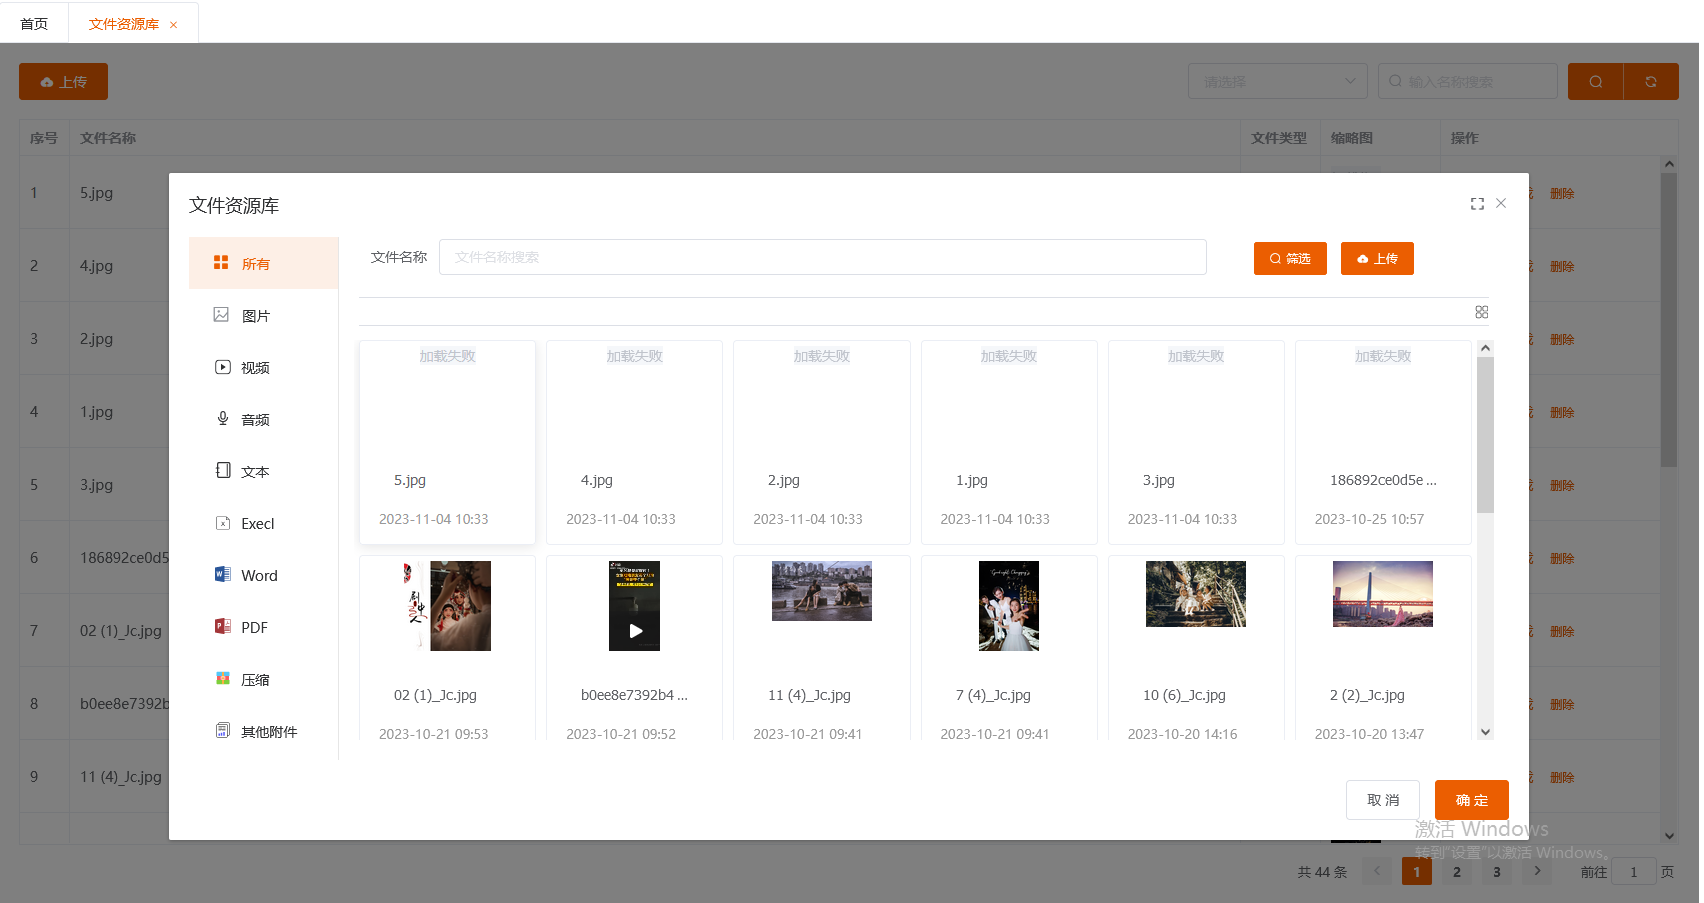Click the 文本 text category icon
This screenshot has height=903, width=1704.
click(222, 471)
